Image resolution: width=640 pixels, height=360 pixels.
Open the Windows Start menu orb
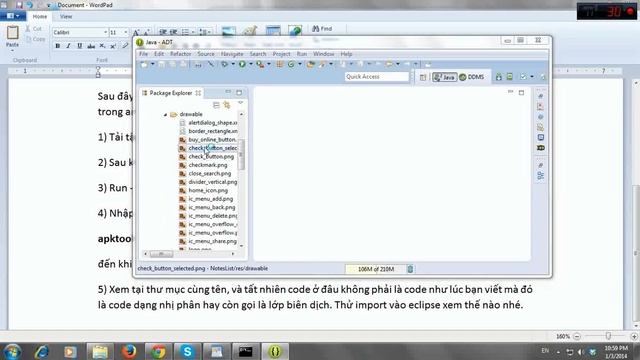pos(12,351)
